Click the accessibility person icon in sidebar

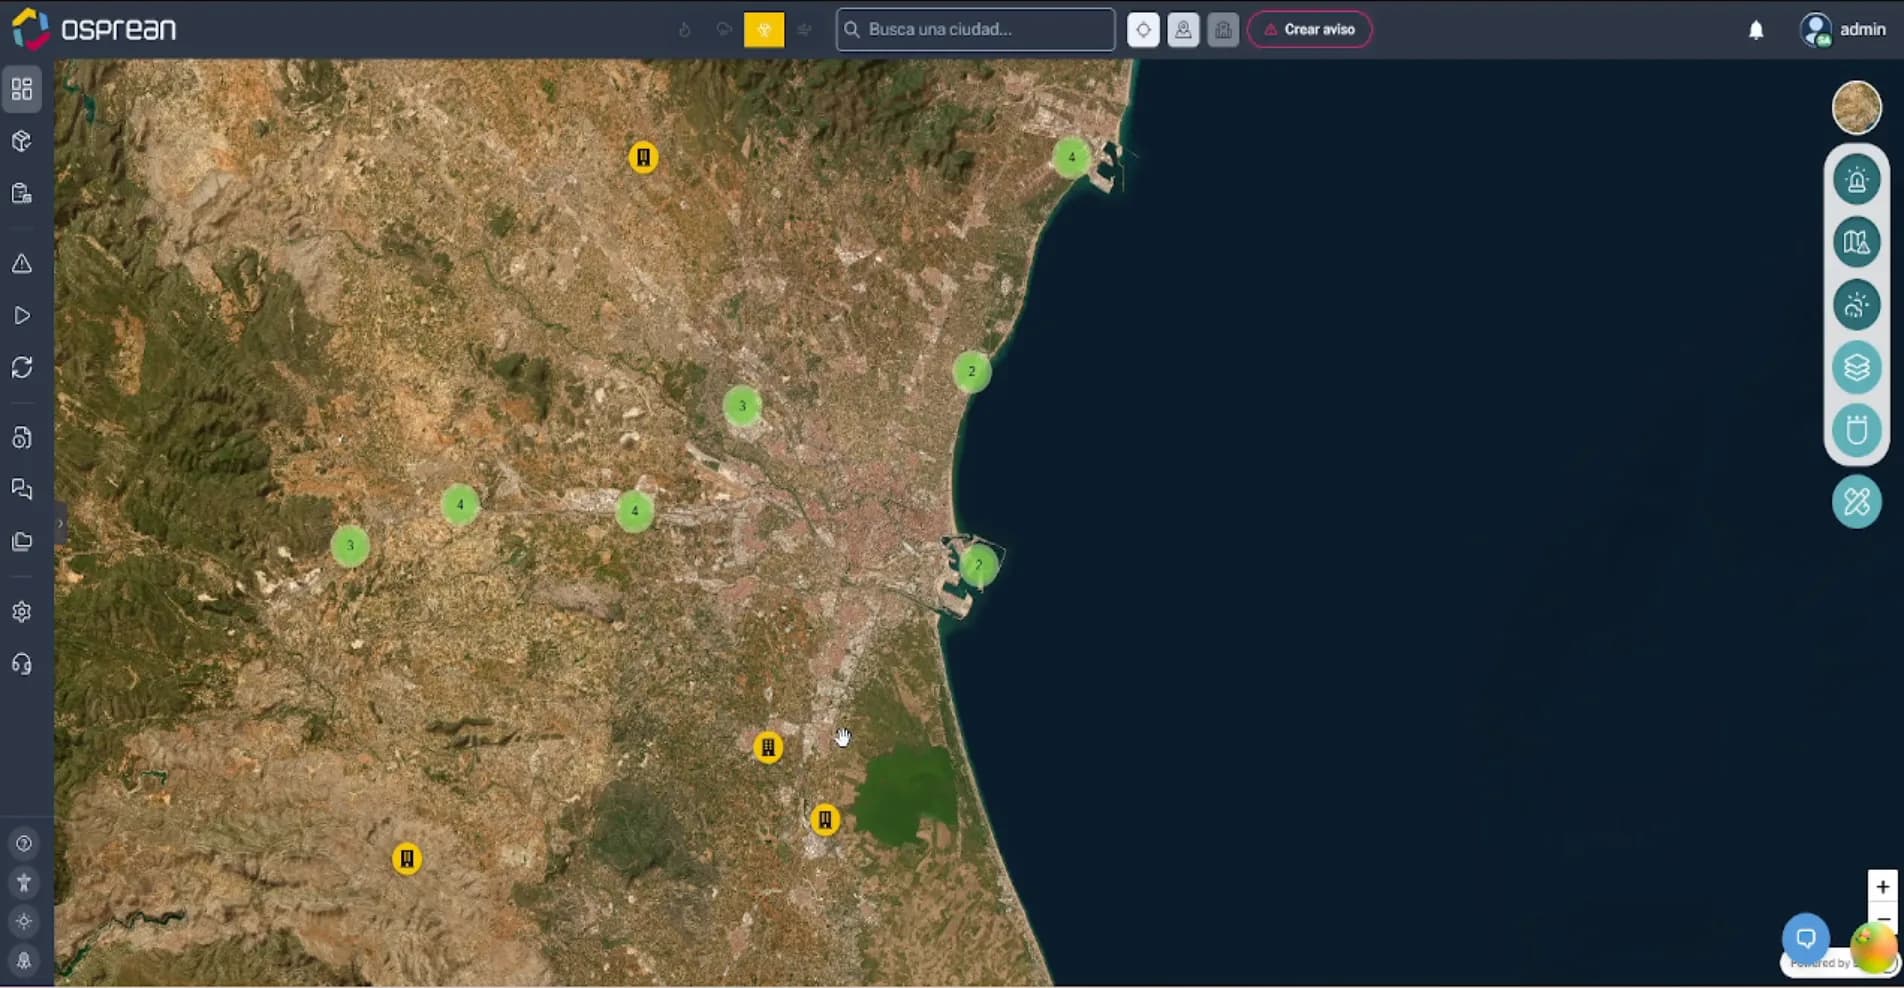[24, 882]
